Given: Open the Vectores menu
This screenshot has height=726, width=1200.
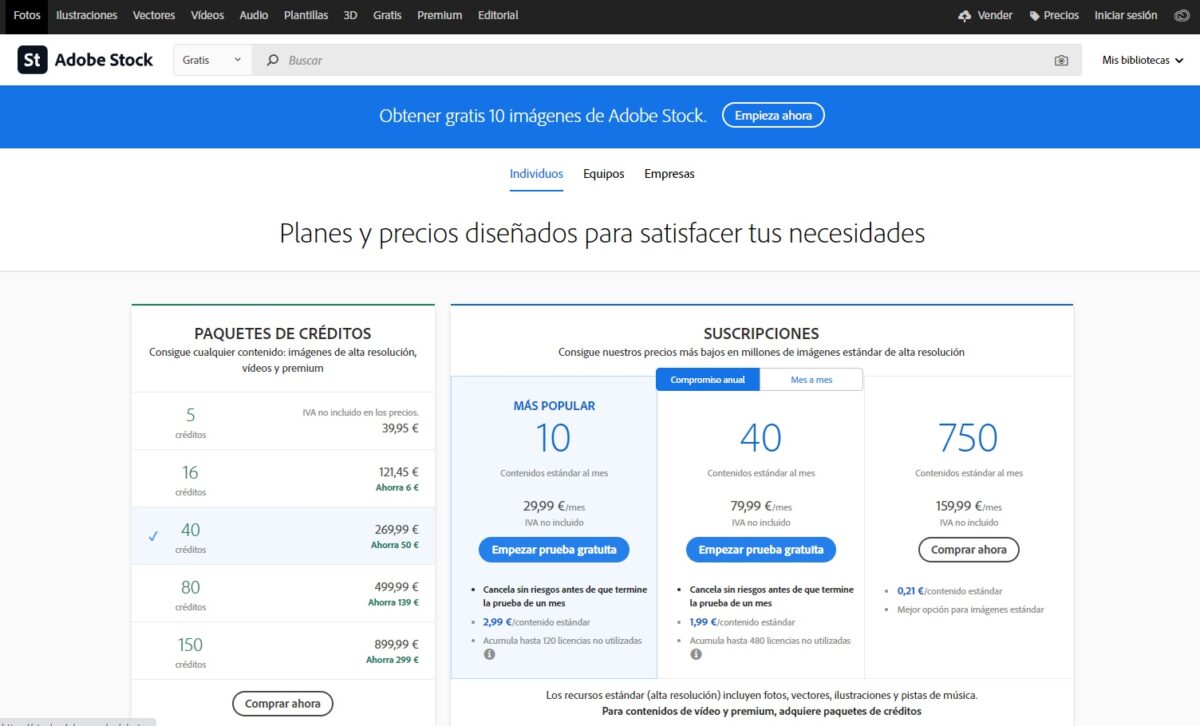Looking at the screenshot, I should (x=154, y=15).
